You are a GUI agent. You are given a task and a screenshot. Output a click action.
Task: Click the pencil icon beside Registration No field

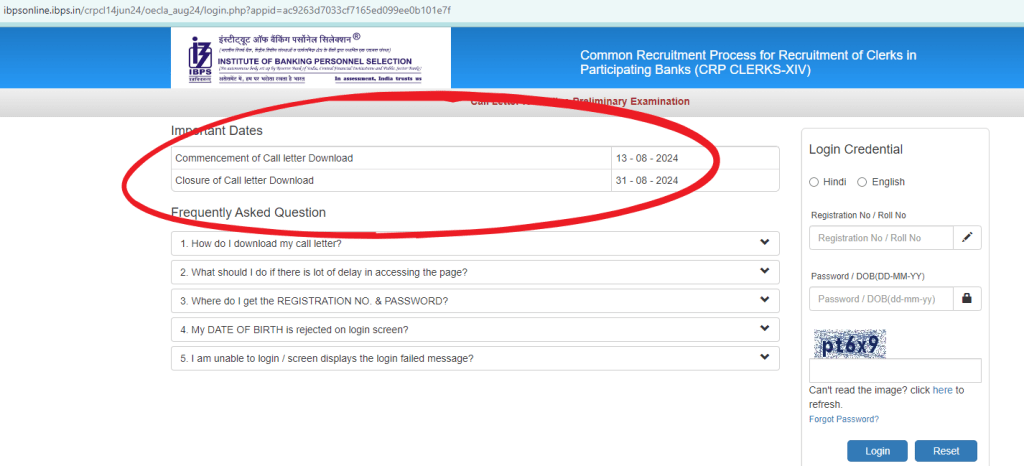967,238
